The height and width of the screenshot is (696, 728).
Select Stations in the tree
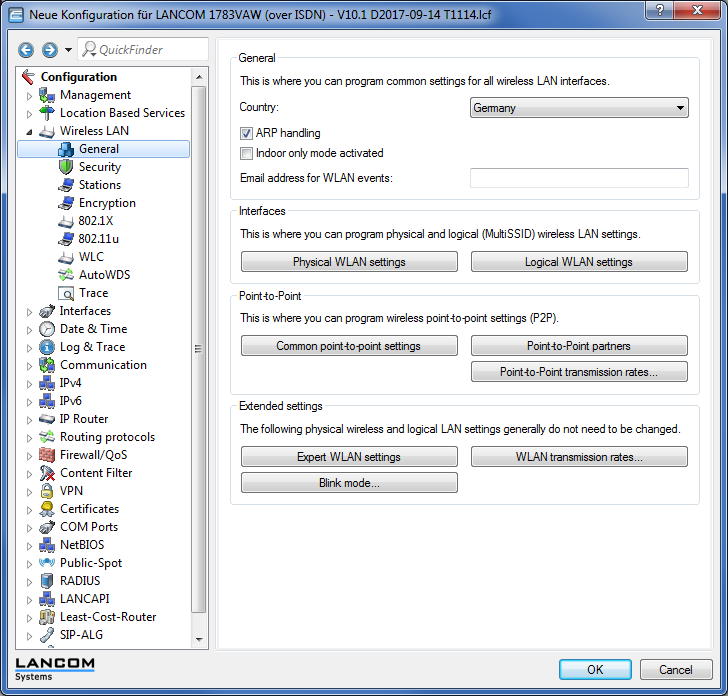pos(100,185)
